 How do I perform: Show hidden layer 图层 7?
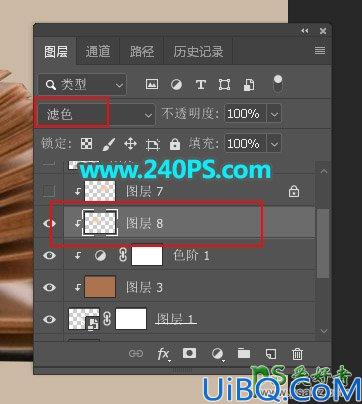coord(49,191)
